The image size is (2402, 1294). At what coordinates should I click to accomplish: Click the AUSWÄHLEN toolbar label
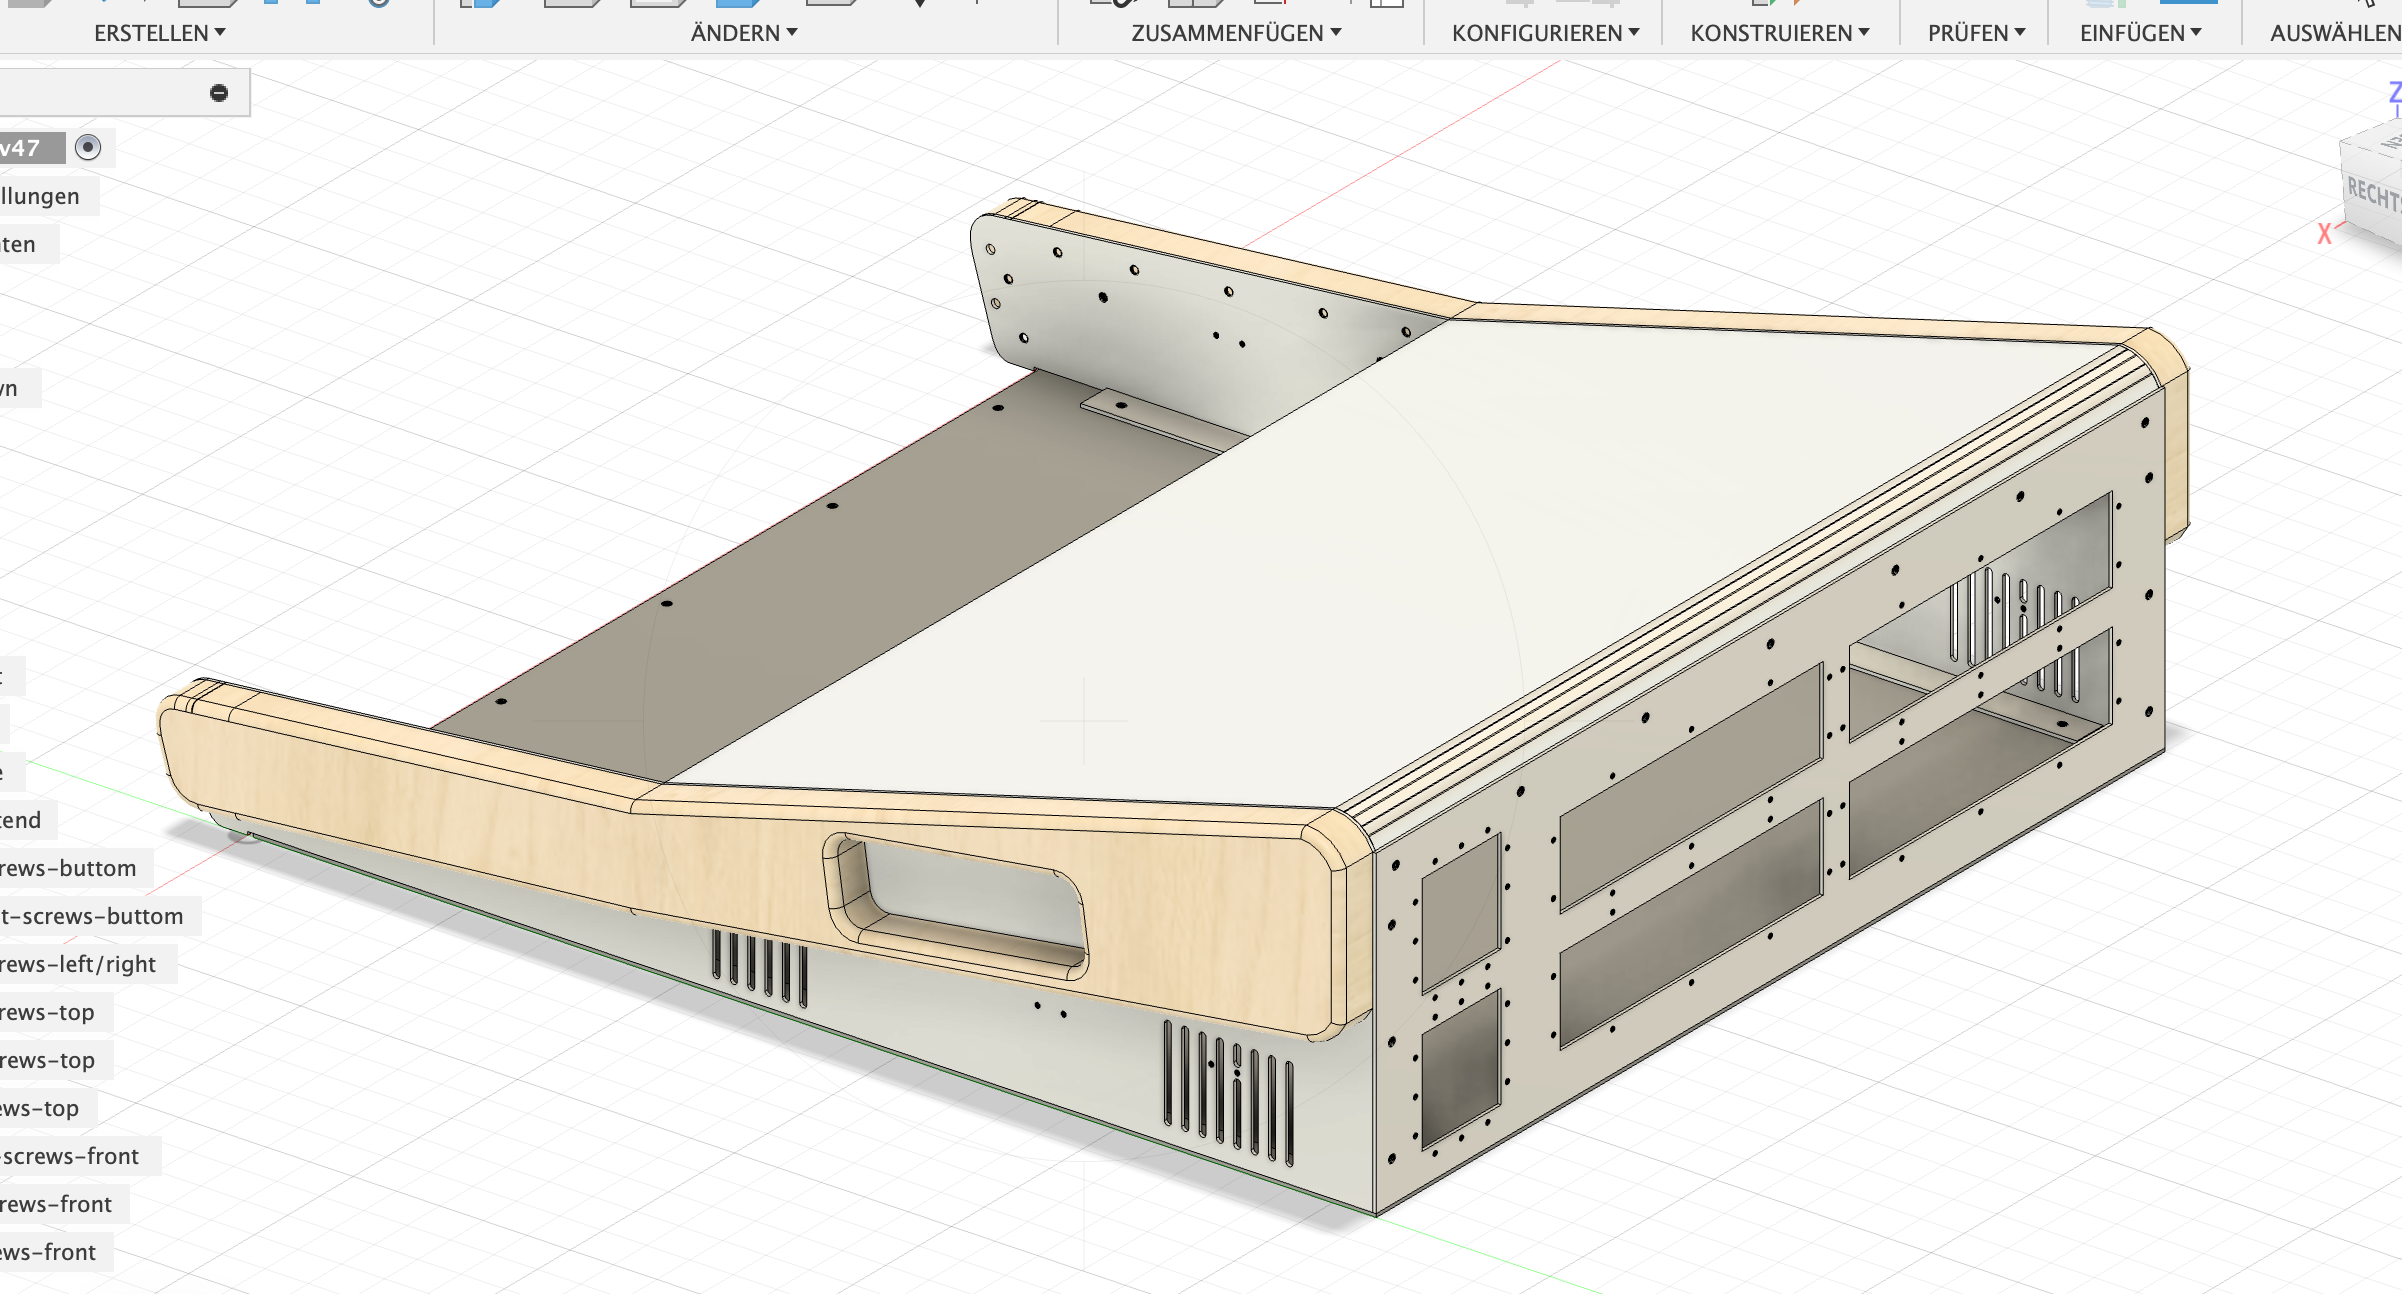pos(2335,33)
